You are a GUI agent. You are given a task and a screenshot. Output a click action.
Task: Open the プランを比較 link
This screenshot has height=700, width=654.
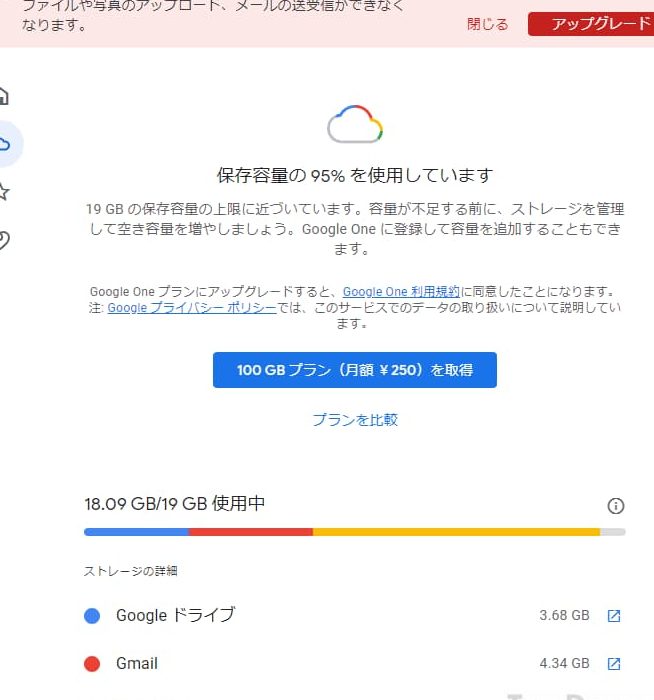pyautogui.click(x=355, y=420)
